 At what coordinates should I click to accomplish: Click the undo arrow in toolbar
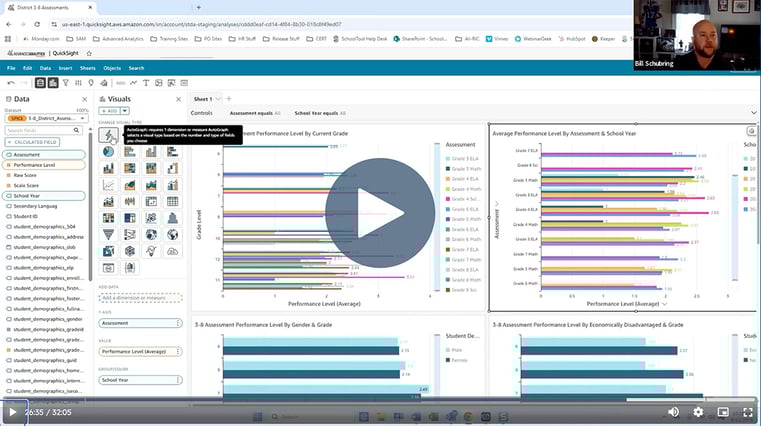point(10,82)
